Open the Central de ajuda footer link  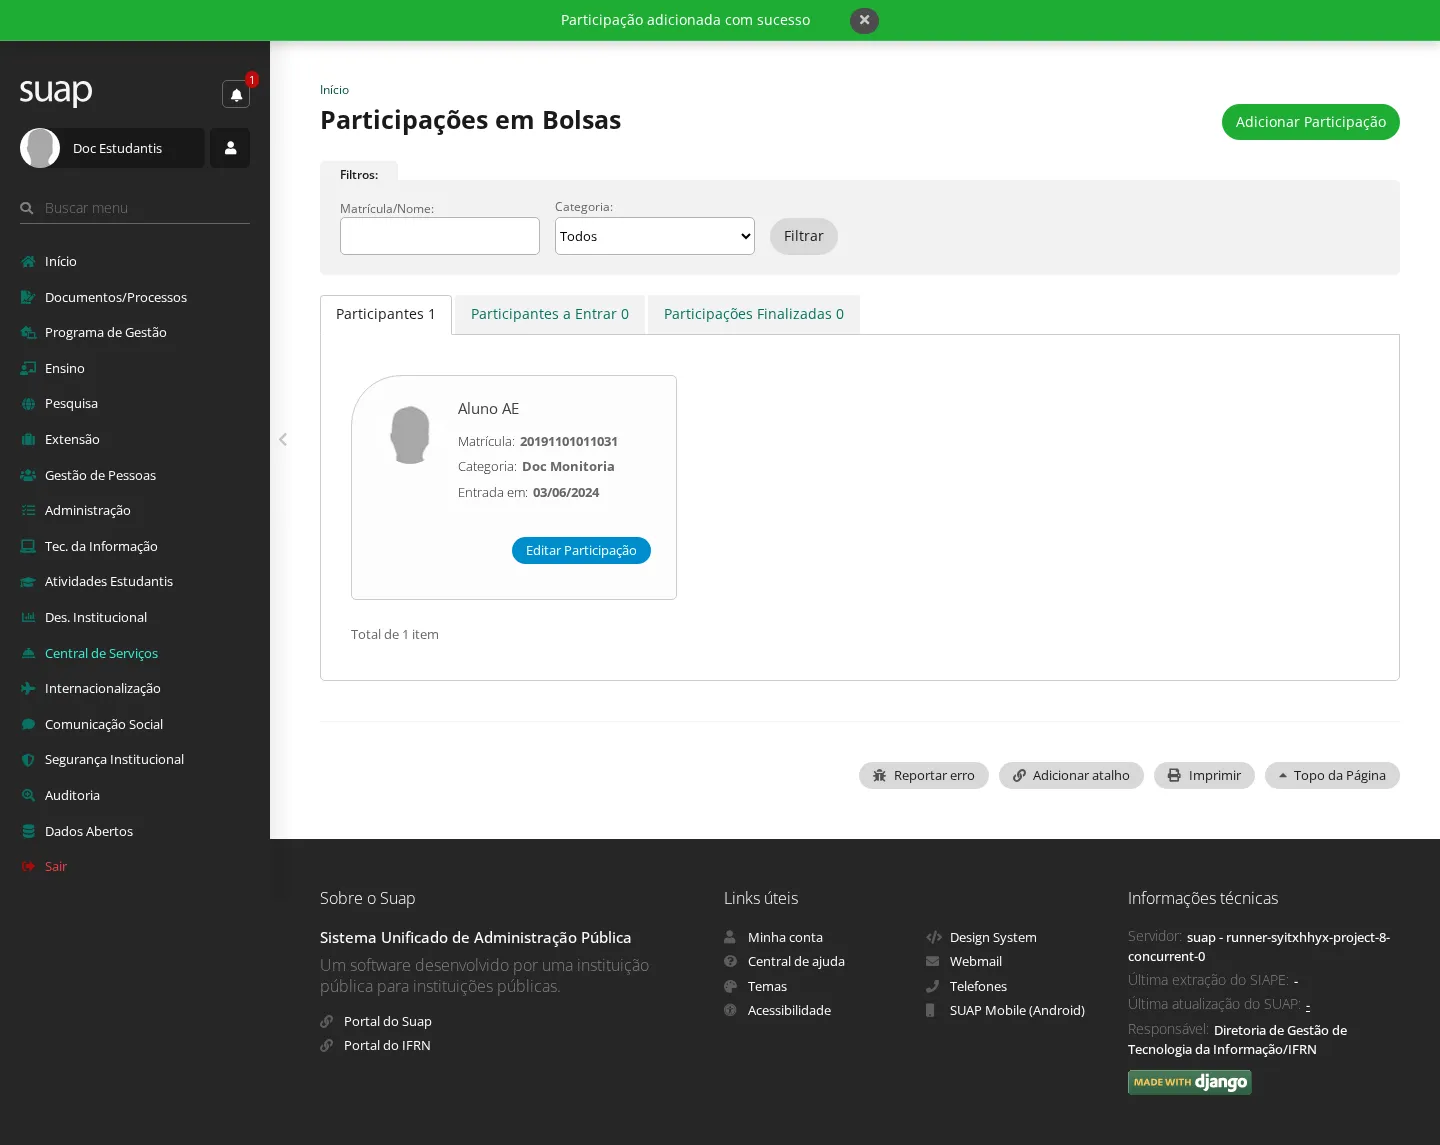point(796,962)
